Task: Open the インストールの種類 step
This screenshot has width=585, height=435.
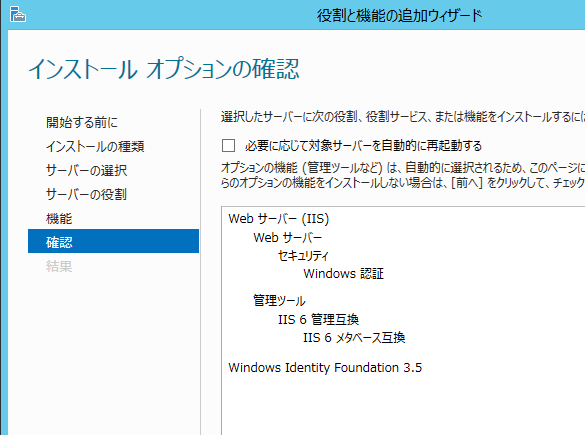Action: coord(95,146)
